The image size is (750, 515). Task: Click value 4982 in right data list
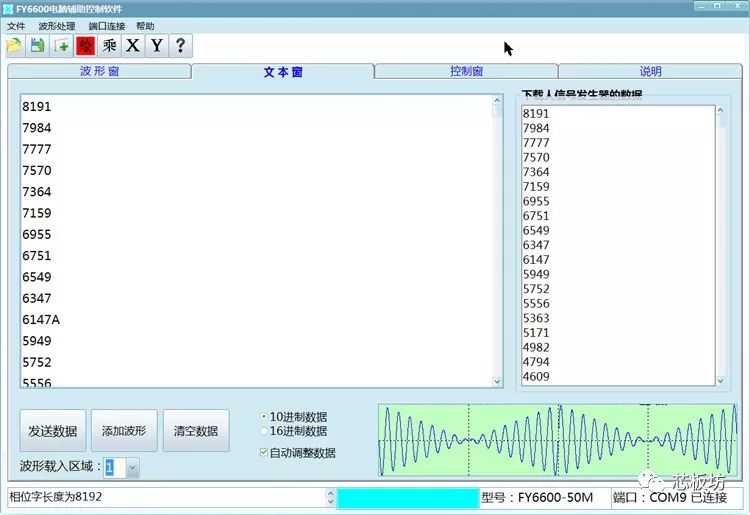pos(536,347)
